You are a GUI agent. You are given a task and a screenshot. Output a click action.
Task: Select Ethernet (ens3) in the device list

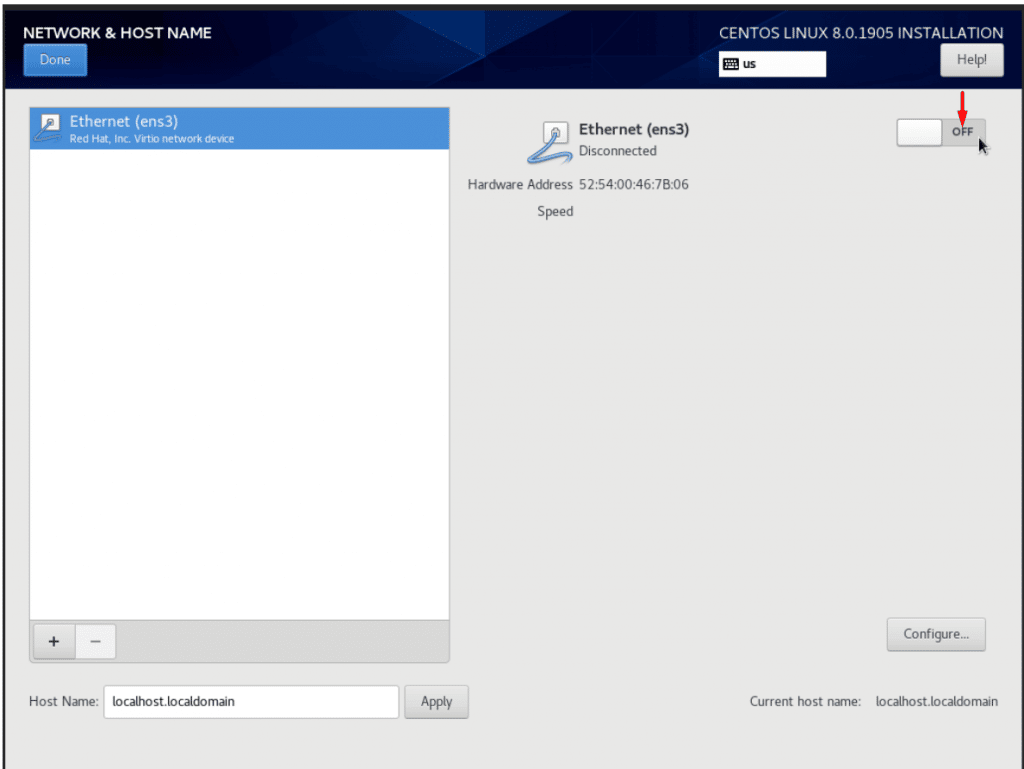(240, 129)
